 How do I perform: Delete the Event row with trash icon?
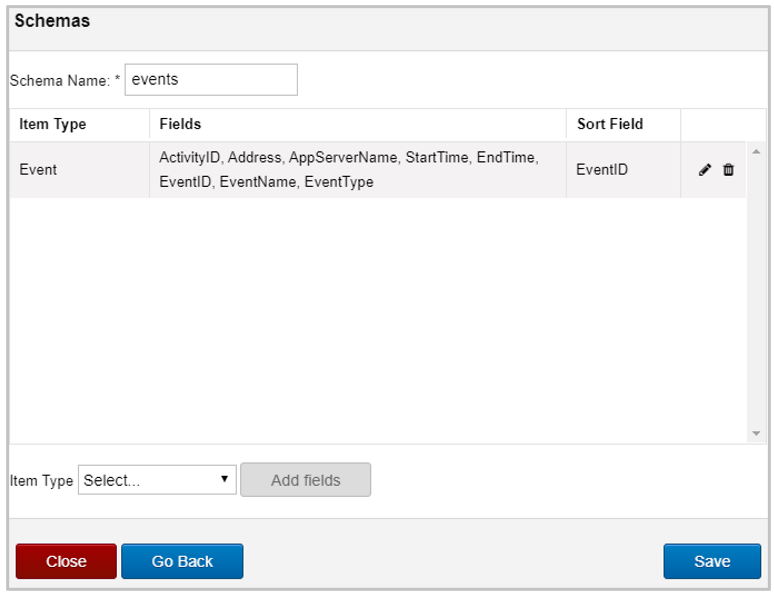click(728, 170)
